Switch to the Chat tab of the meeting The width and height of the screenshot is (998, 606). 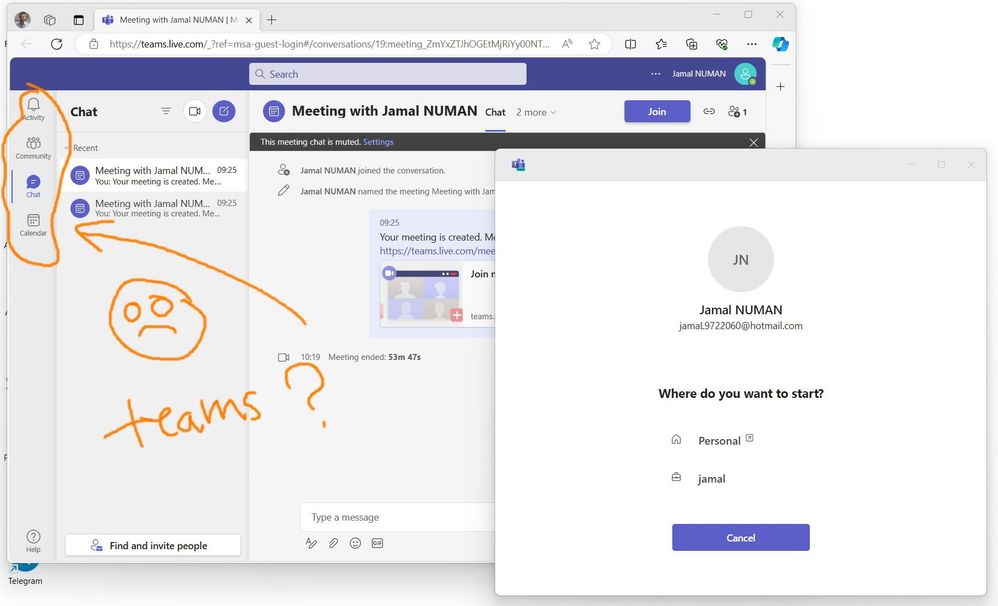click(495, 112)
